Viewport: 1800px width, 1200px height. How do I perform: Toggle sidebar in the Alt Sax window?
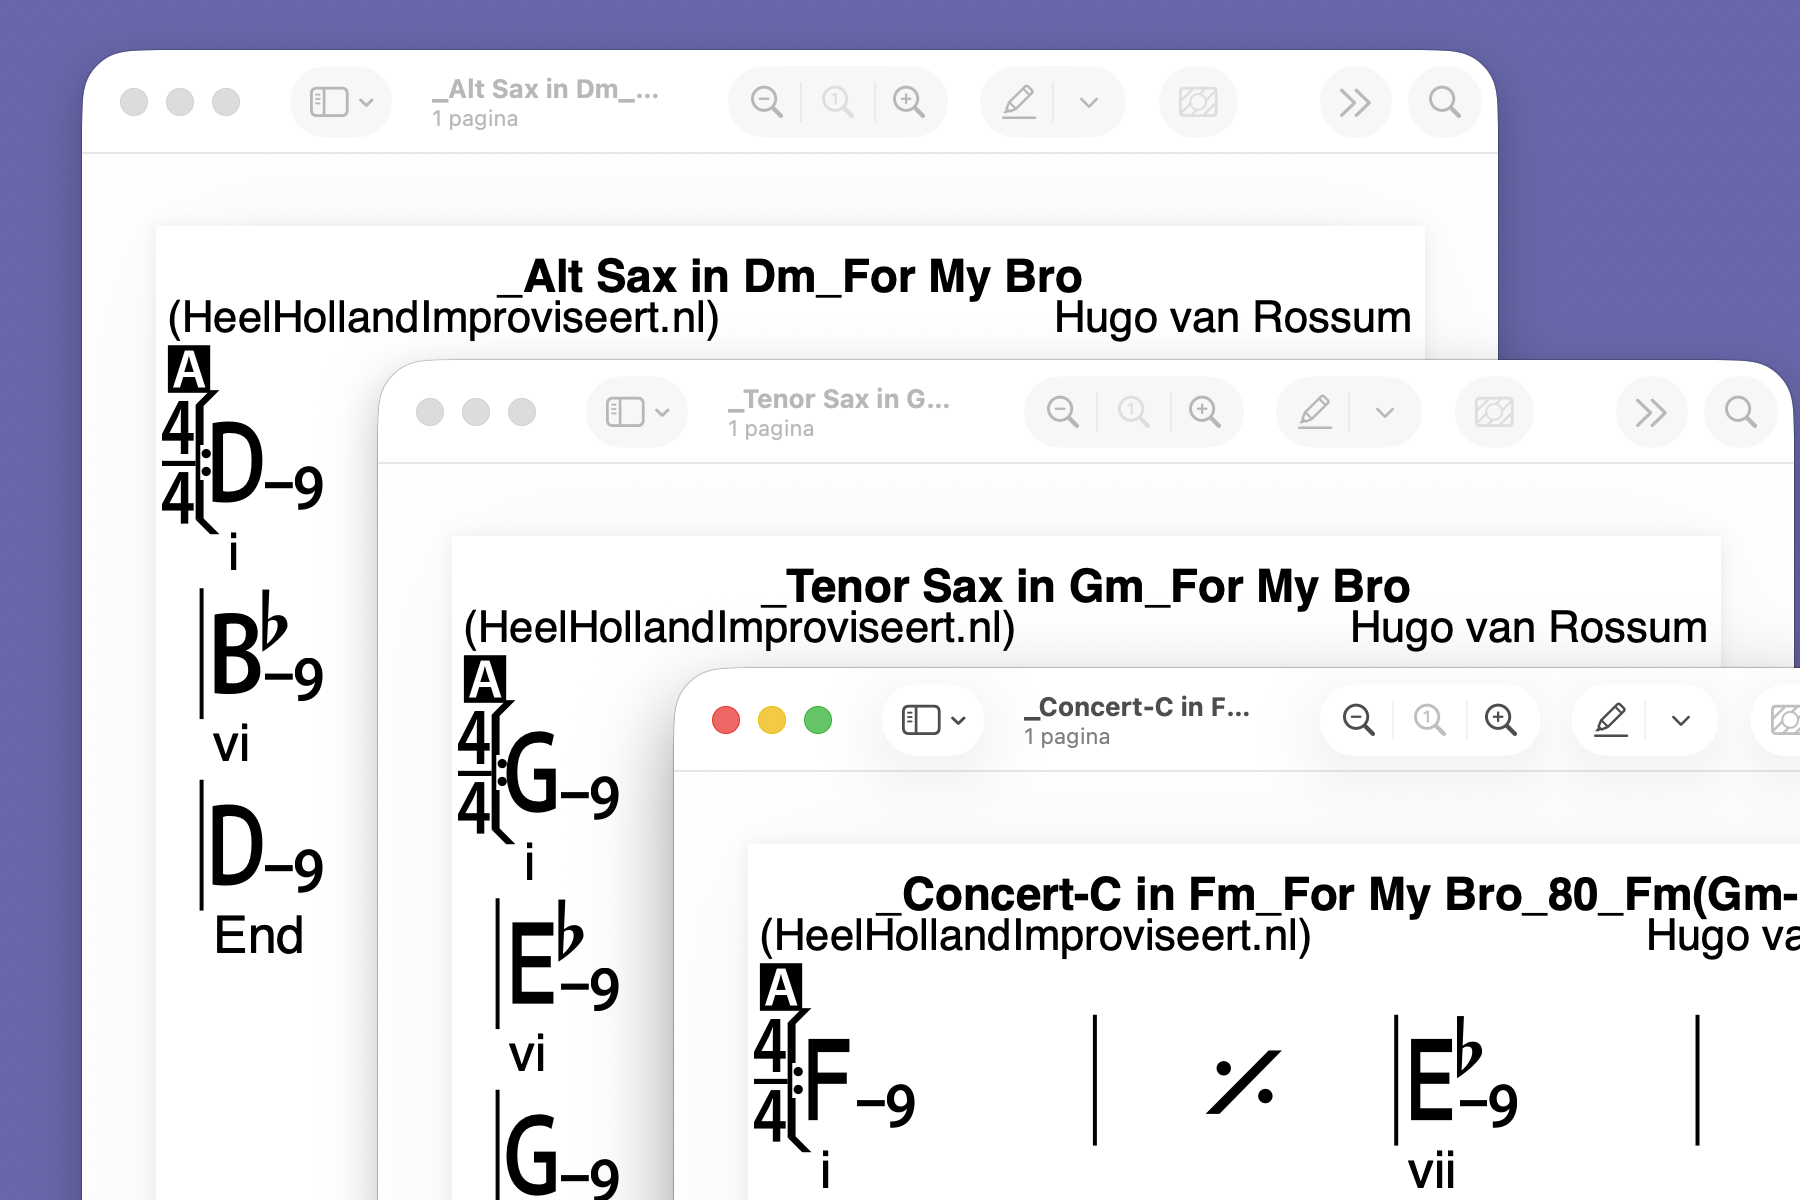[x=329, y=102]
